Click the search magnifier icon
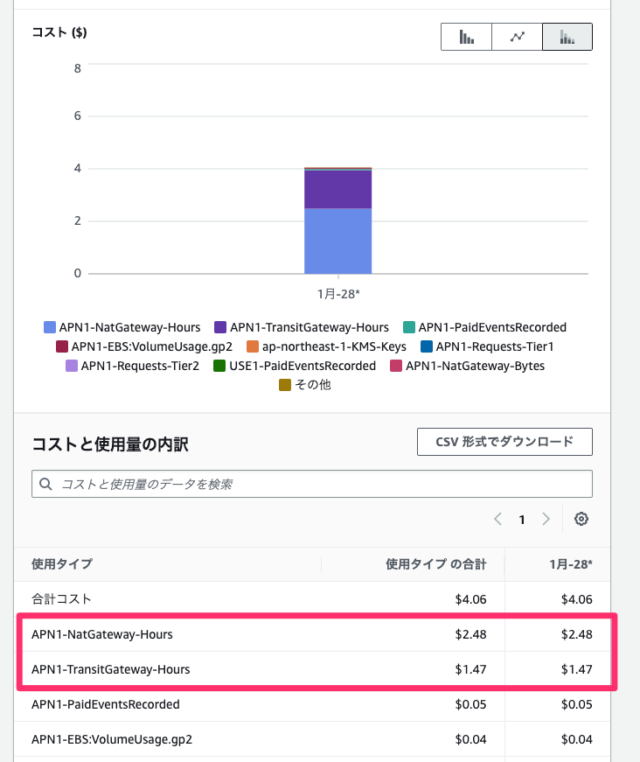 point(46,484)
